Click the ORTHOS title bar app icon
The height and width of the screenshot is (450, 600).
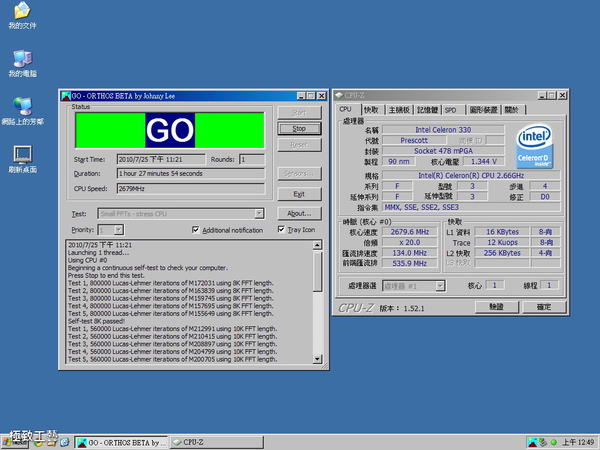click(x=66, y=96)
